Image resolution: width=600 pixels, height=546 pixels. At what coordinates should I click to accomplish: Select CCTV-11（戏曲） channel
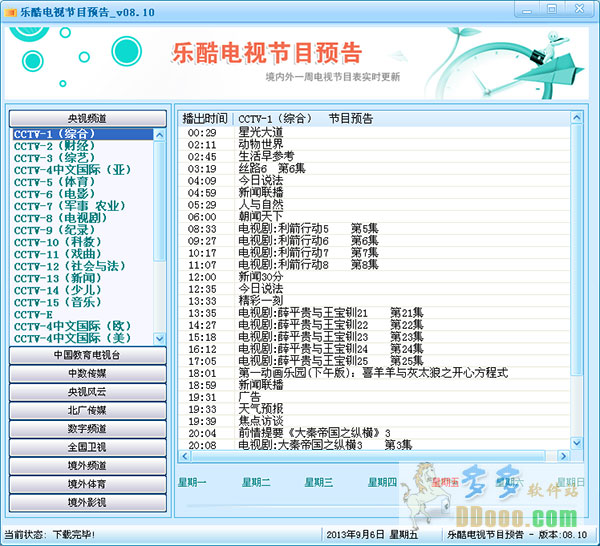click(x=83, y=254)
